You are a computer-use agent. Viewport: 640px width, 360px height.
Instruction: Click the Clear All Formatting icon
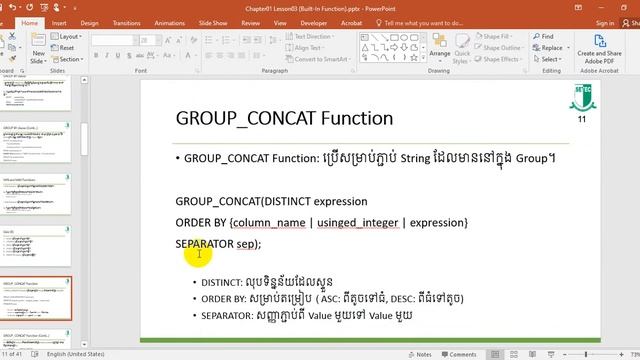(193, 40)
